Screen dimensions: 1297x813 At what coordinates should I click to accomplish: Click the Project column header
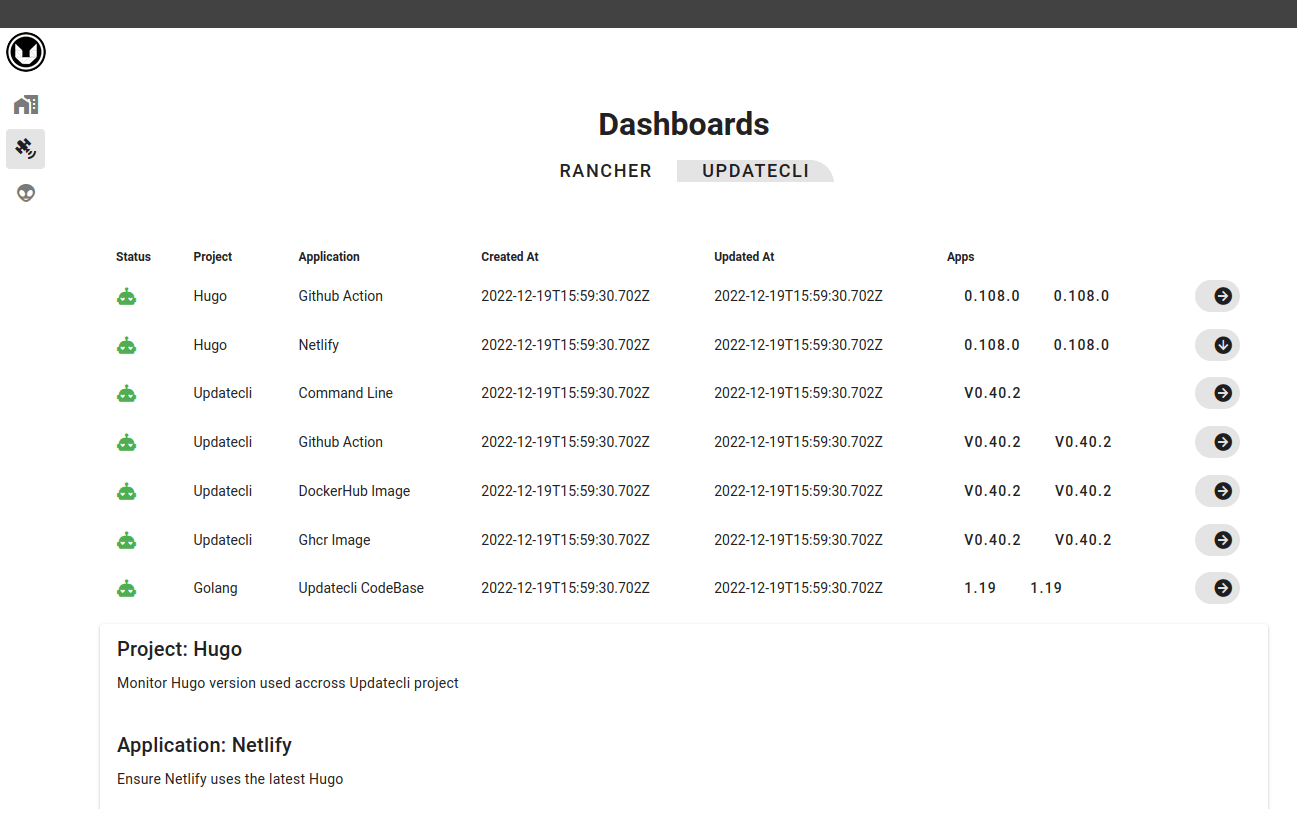click(x=212, y=257)
